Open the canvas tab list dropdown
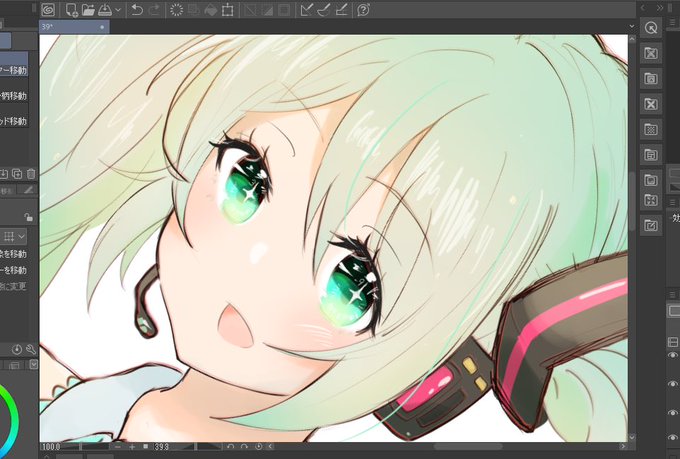Screen dimensions: 680x459 click(631, 26)
